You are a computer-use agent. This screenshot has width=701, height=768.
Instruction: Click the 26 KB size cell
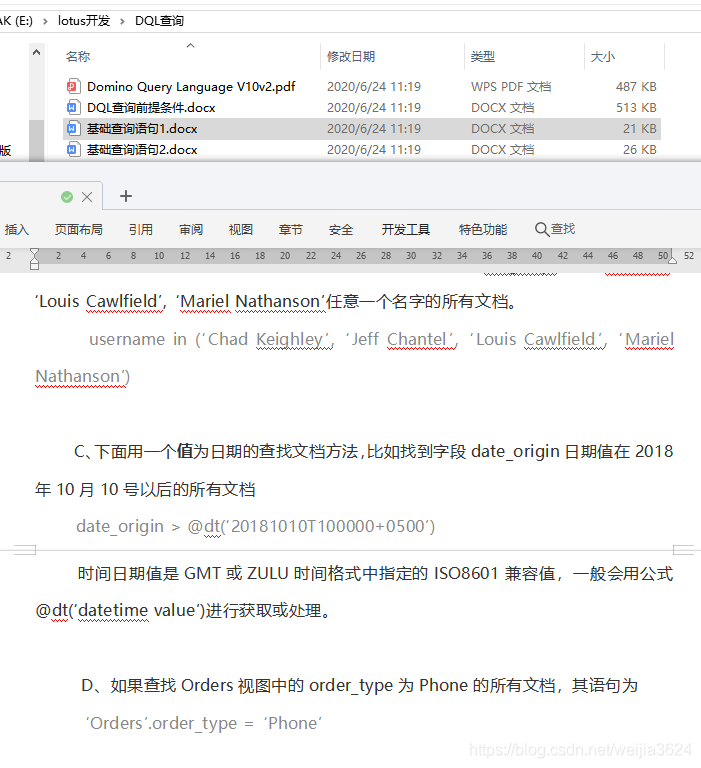coord(639,150)
